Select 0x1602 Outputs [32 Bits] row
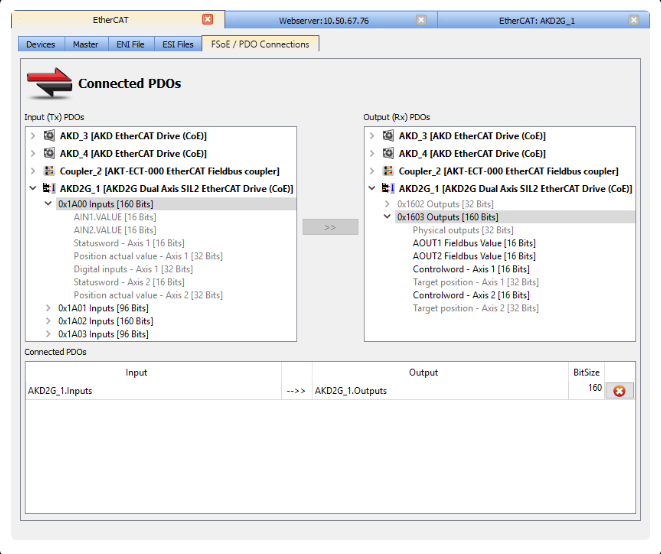Image resolution: width=661 pixels, height=554 pixels. point(445,204)
